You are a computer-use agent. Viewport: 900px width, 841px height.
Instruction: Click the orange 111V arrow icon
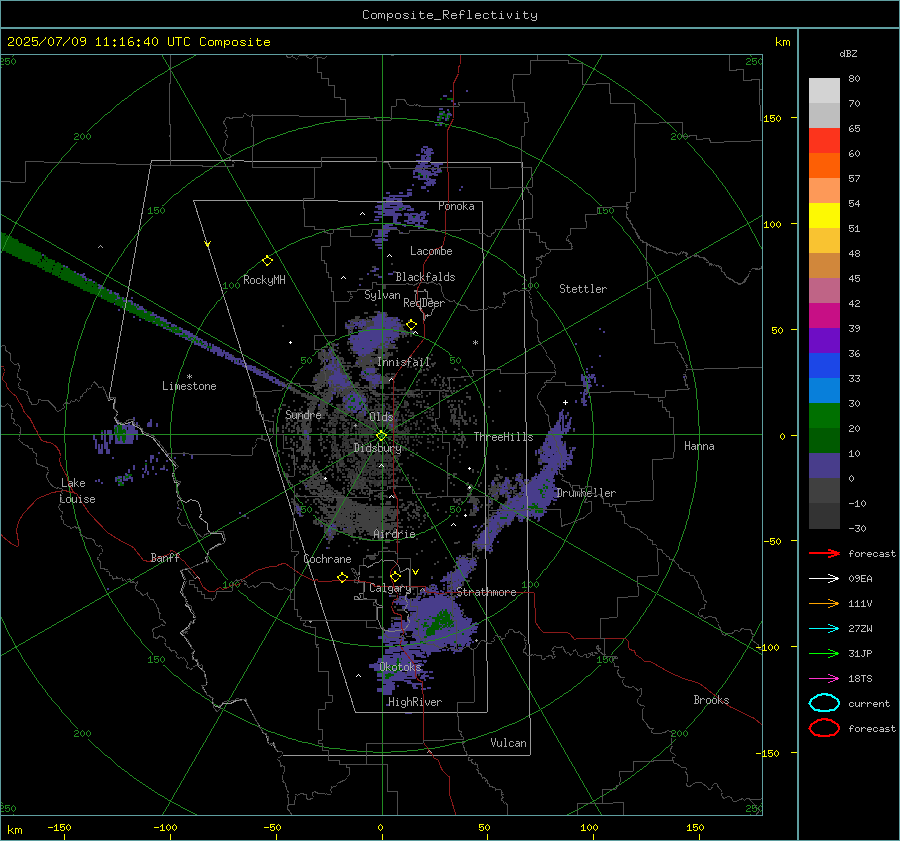click(x=824, y=603)
